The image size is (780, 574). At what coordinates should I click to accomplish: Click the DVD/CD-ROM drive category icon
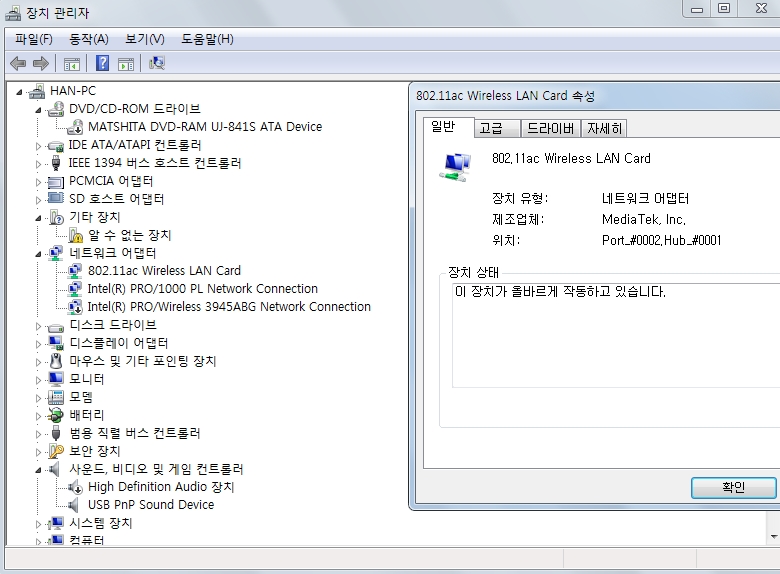(x=56, y=109)
